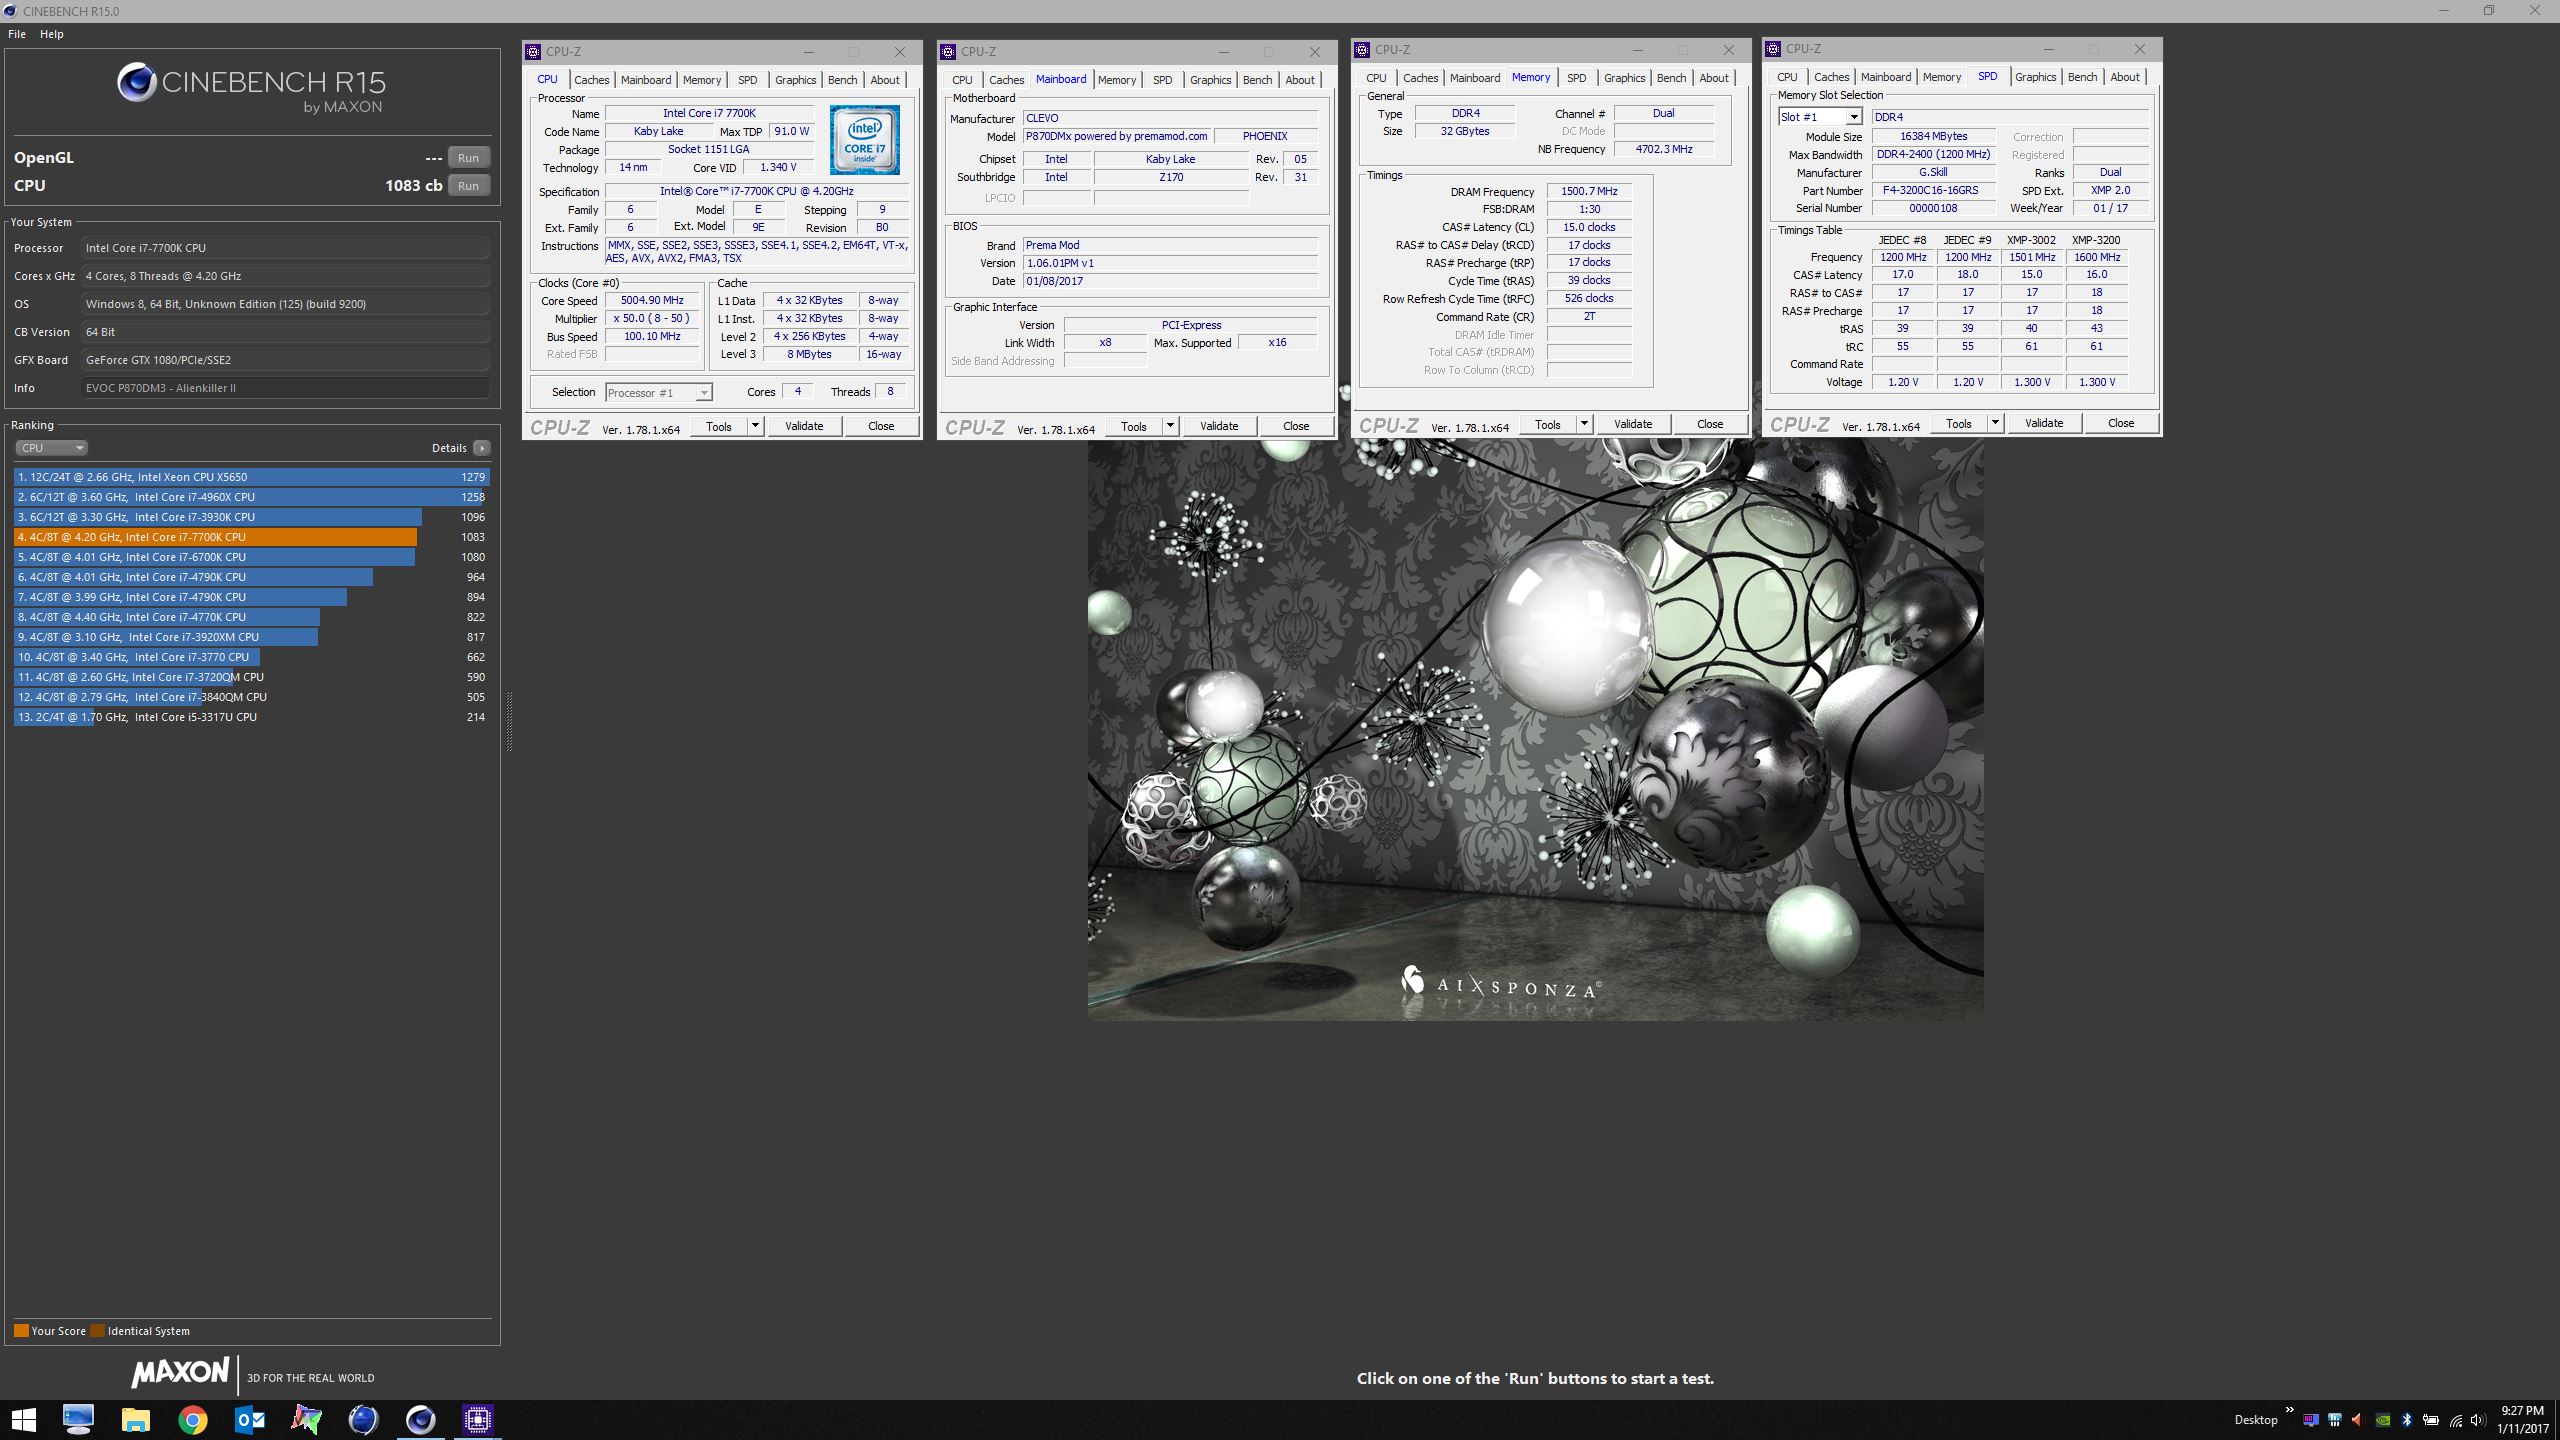Open the computer monitor taskbar icon
Image resolution: width=2560 pixels, height=1440 pixels.
point(78,1419)
